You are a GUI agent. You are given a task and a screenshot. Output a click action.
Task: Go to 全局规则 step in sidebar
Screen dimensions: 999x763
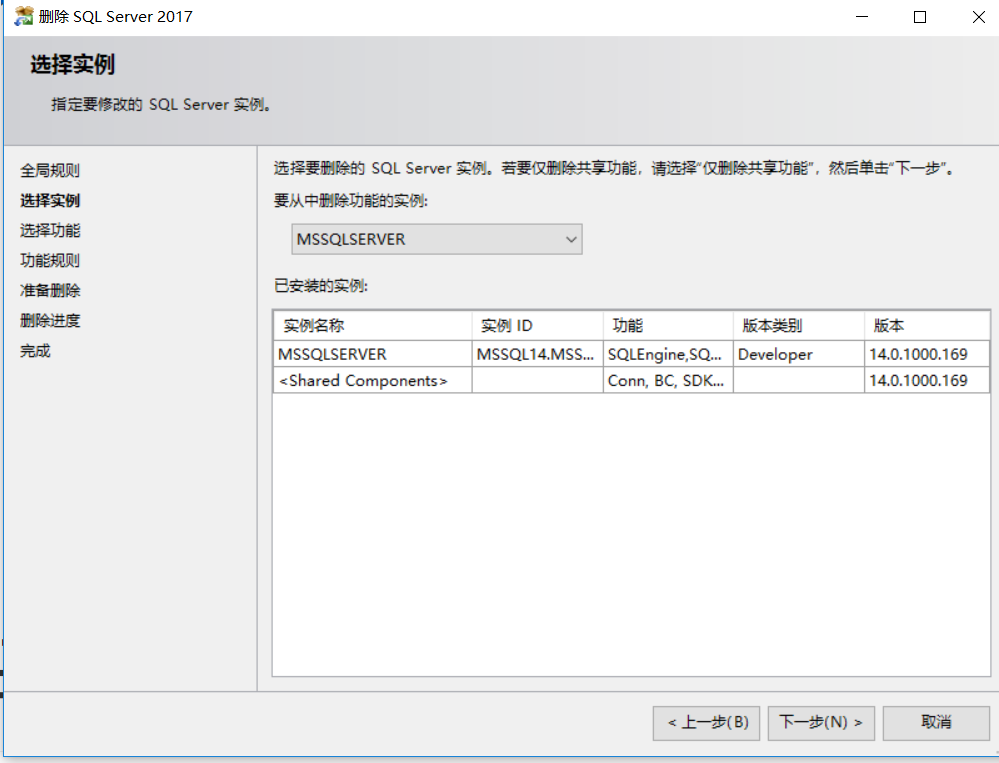[50, 171]
